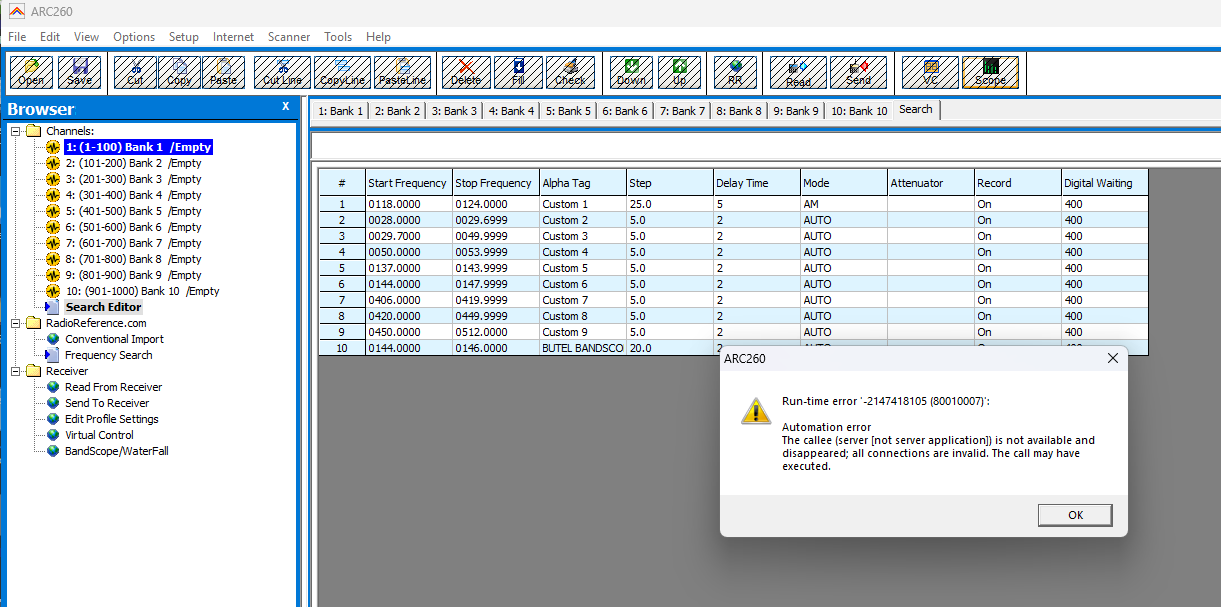This screenshot has width=1221, height=607.
Task: Click the Save toolbar icon
Action: coord(79,72)
